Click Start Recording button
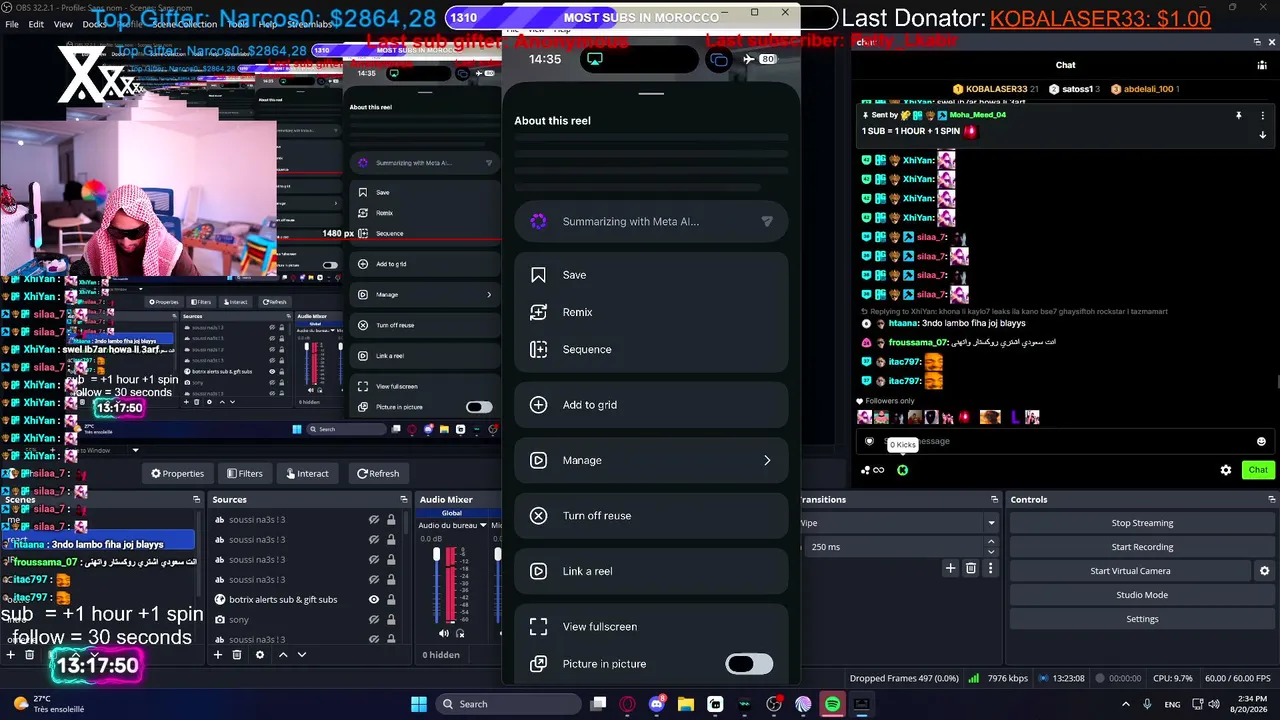Image resolution: width=1280 pixels, height=720 pixels. pyautogui.click(x=1142, y=547)
